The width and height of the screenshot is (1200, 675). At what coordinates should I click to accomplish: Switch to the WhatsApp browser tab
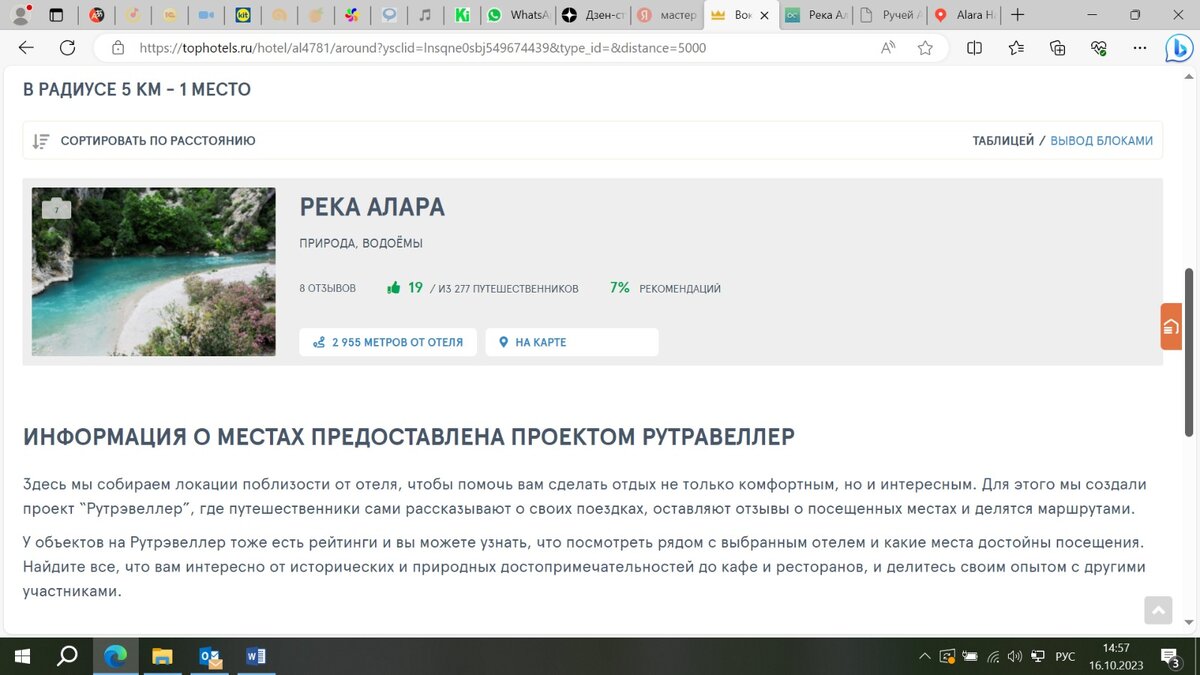tap(515, 15)
